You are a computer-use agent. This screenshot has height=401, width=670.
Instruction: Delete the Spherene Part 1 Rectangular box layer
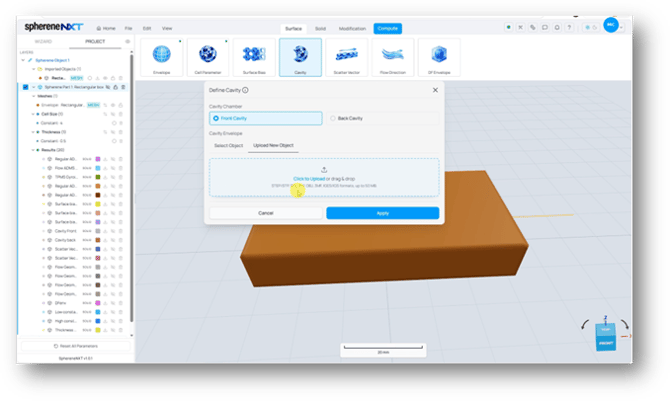[x=123, y=87]
